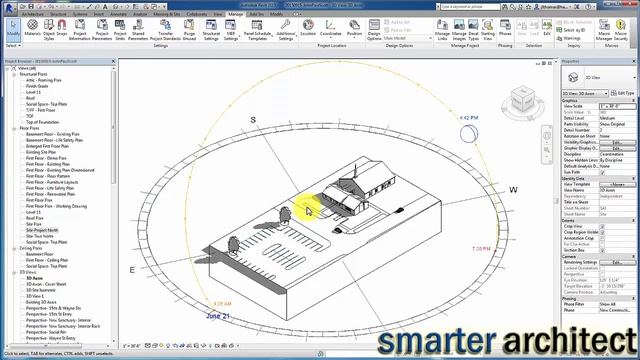
Task: Collapse the Identity Data section
Action: point(634,179)
